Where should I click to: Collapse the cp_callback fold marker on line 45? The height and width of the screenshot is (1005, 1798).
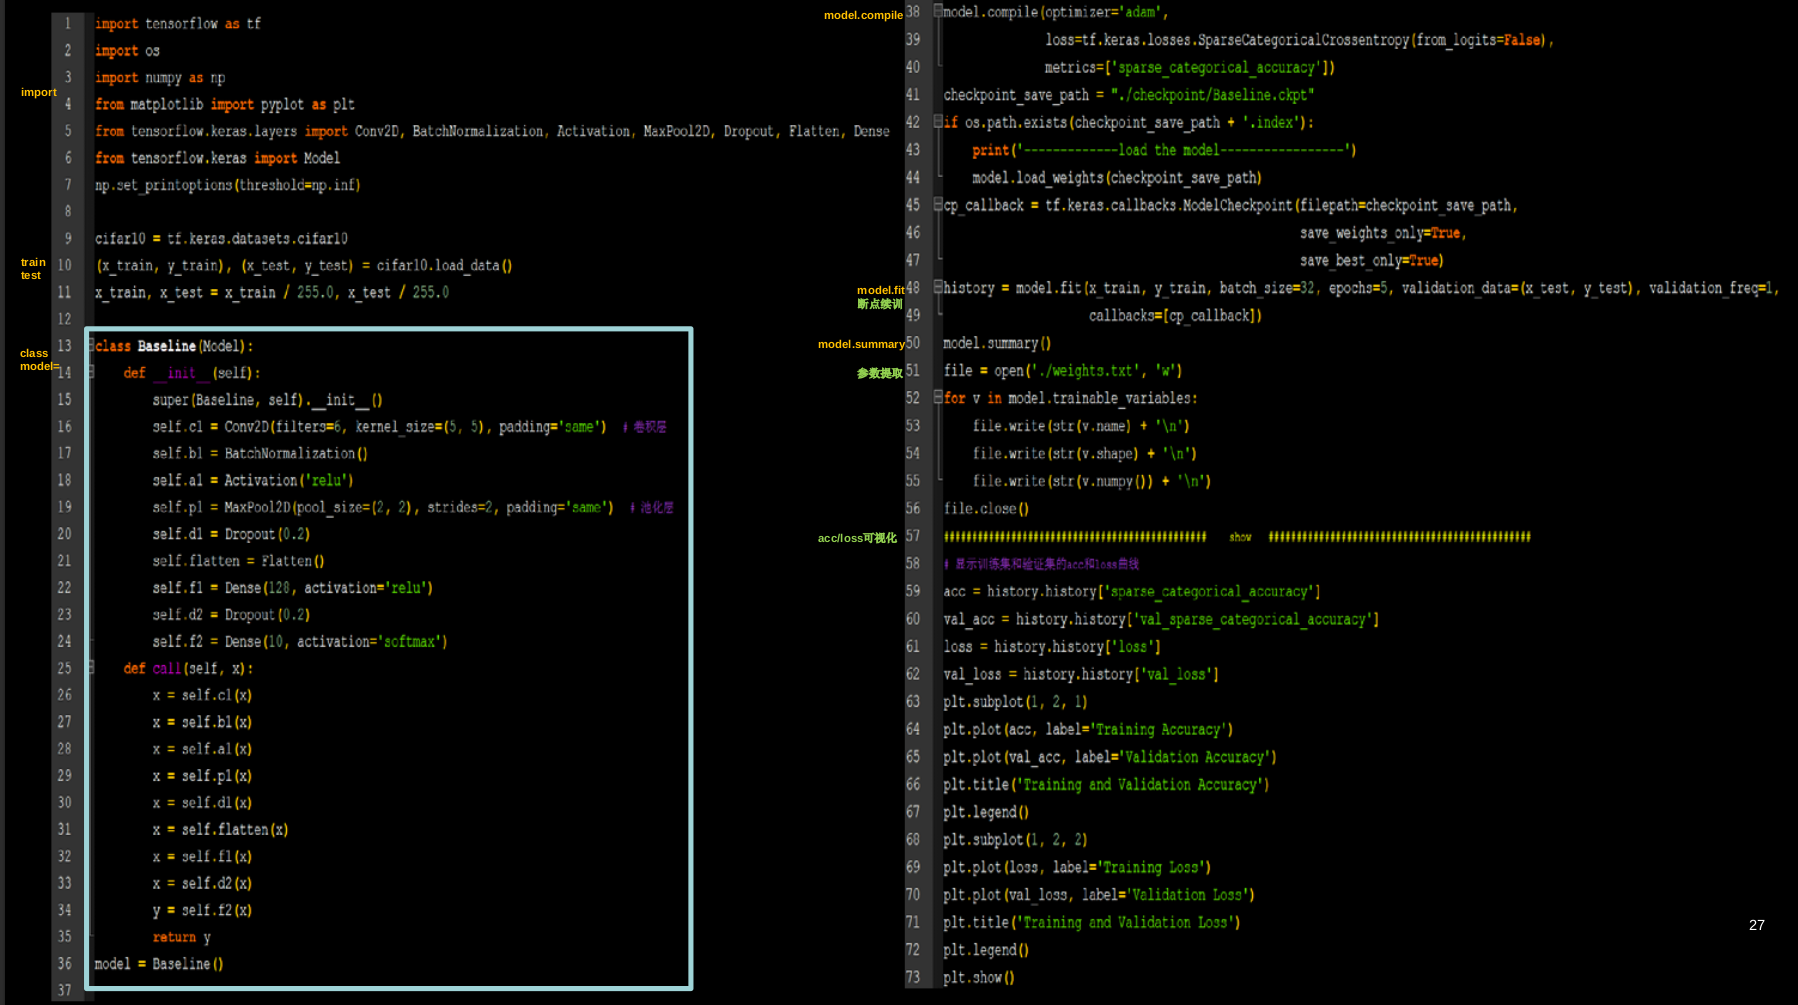click(x=938, y=205)
